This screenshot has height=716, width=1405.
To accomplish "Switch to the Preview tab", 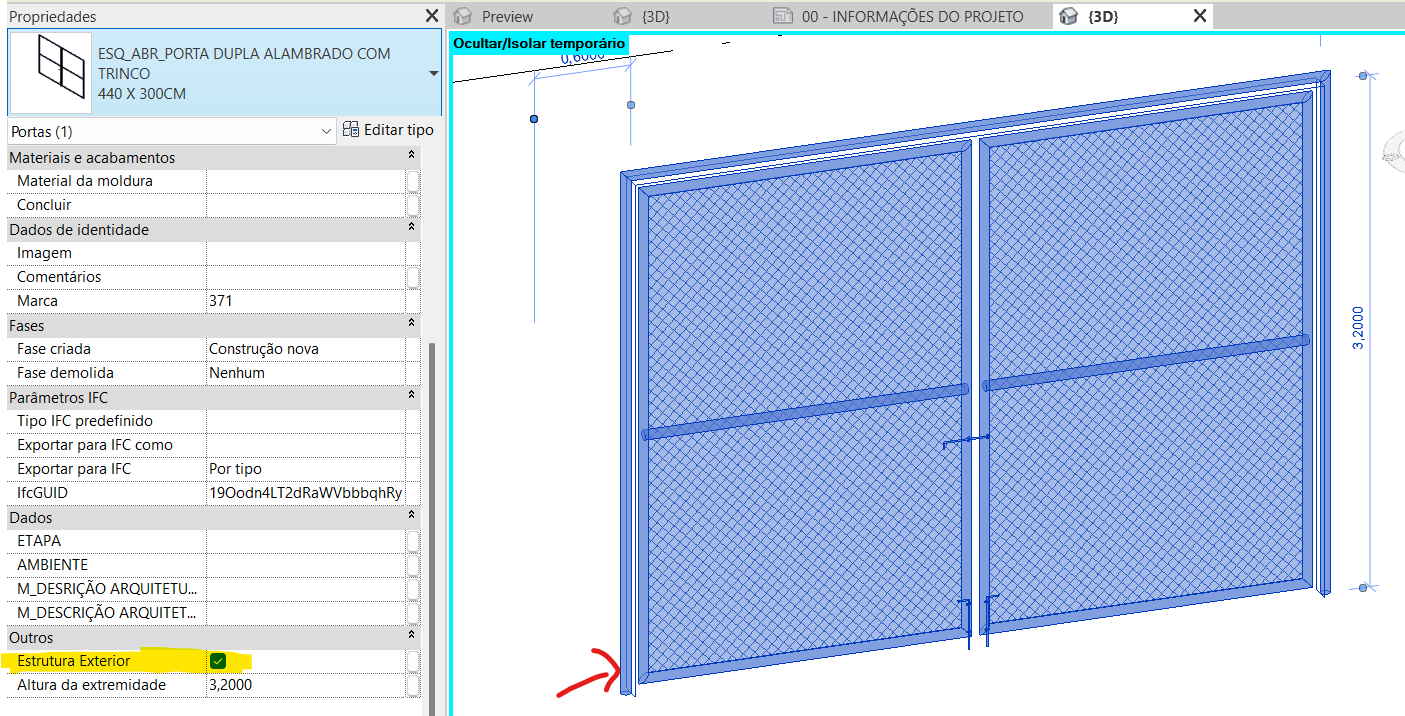I will tap(510, 15).
